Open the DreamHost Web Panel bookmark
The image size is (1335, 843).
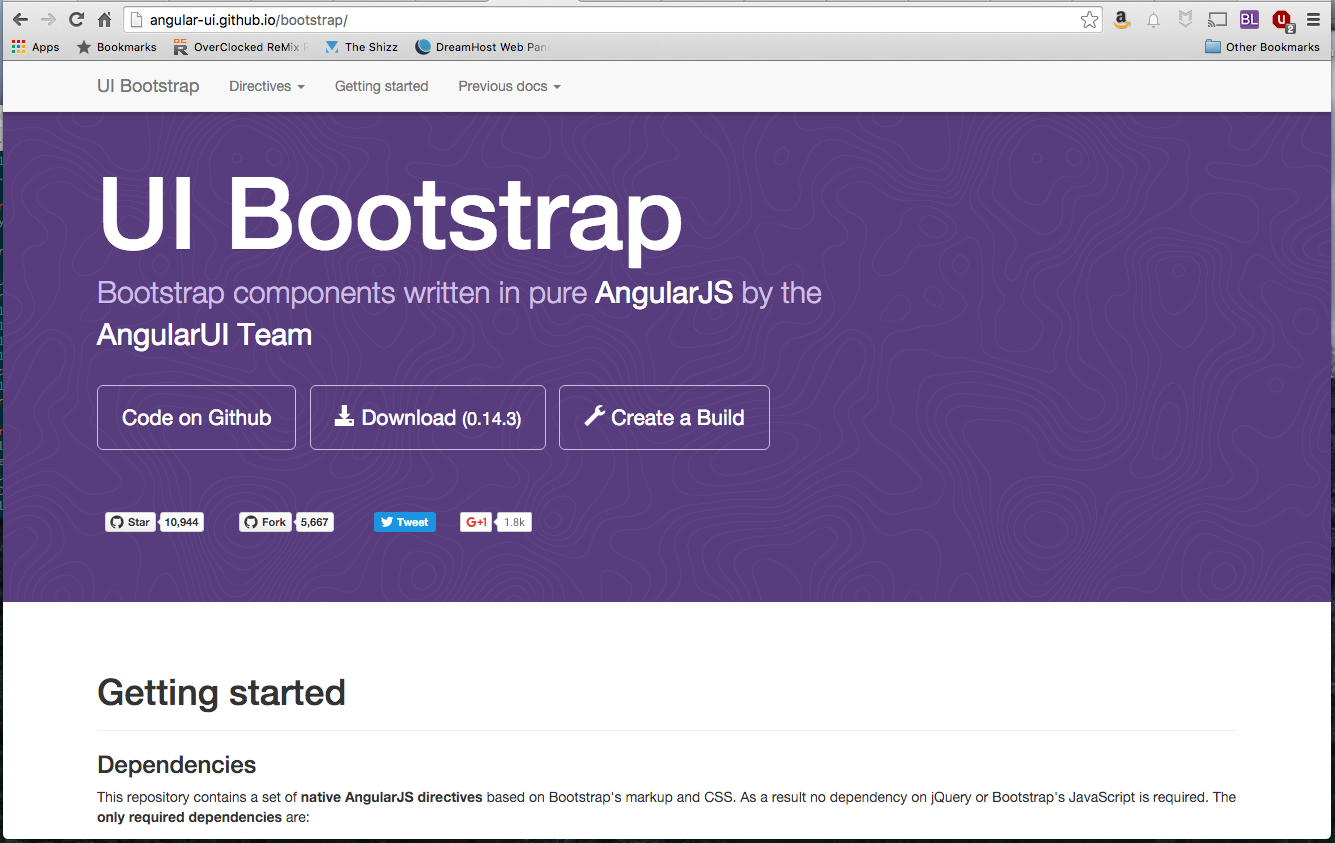(x=482, y=47)
